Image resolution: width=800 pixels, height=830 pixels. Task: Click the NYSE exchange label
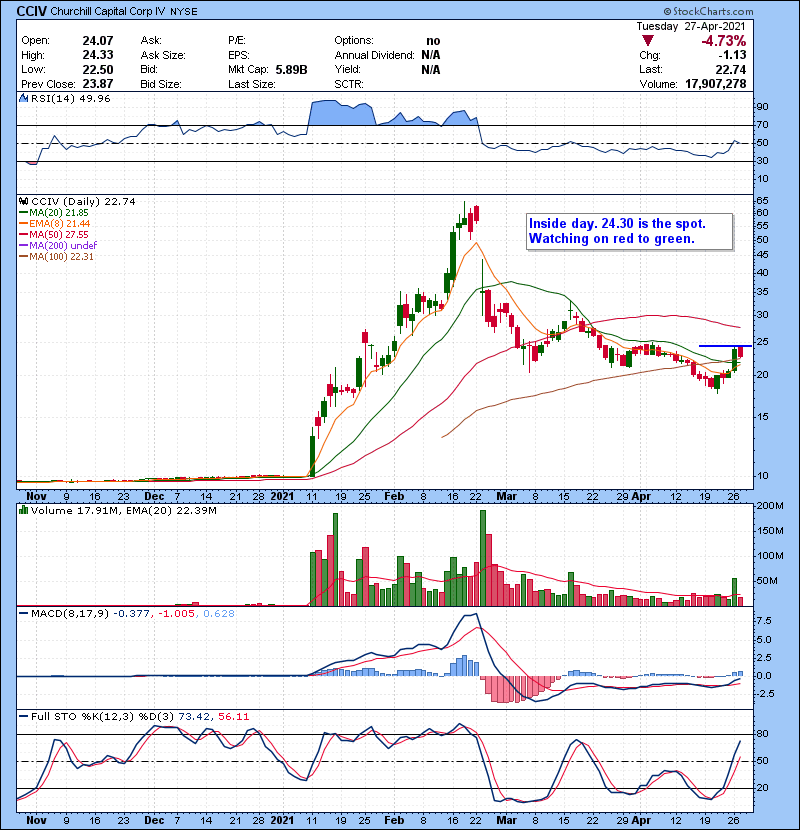(184, 12)
